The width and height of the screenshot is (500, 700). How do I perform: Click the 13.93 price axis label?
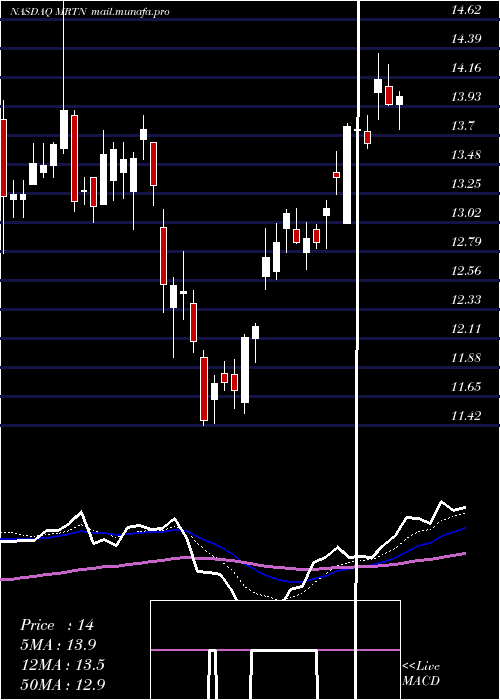click(466, 96)
